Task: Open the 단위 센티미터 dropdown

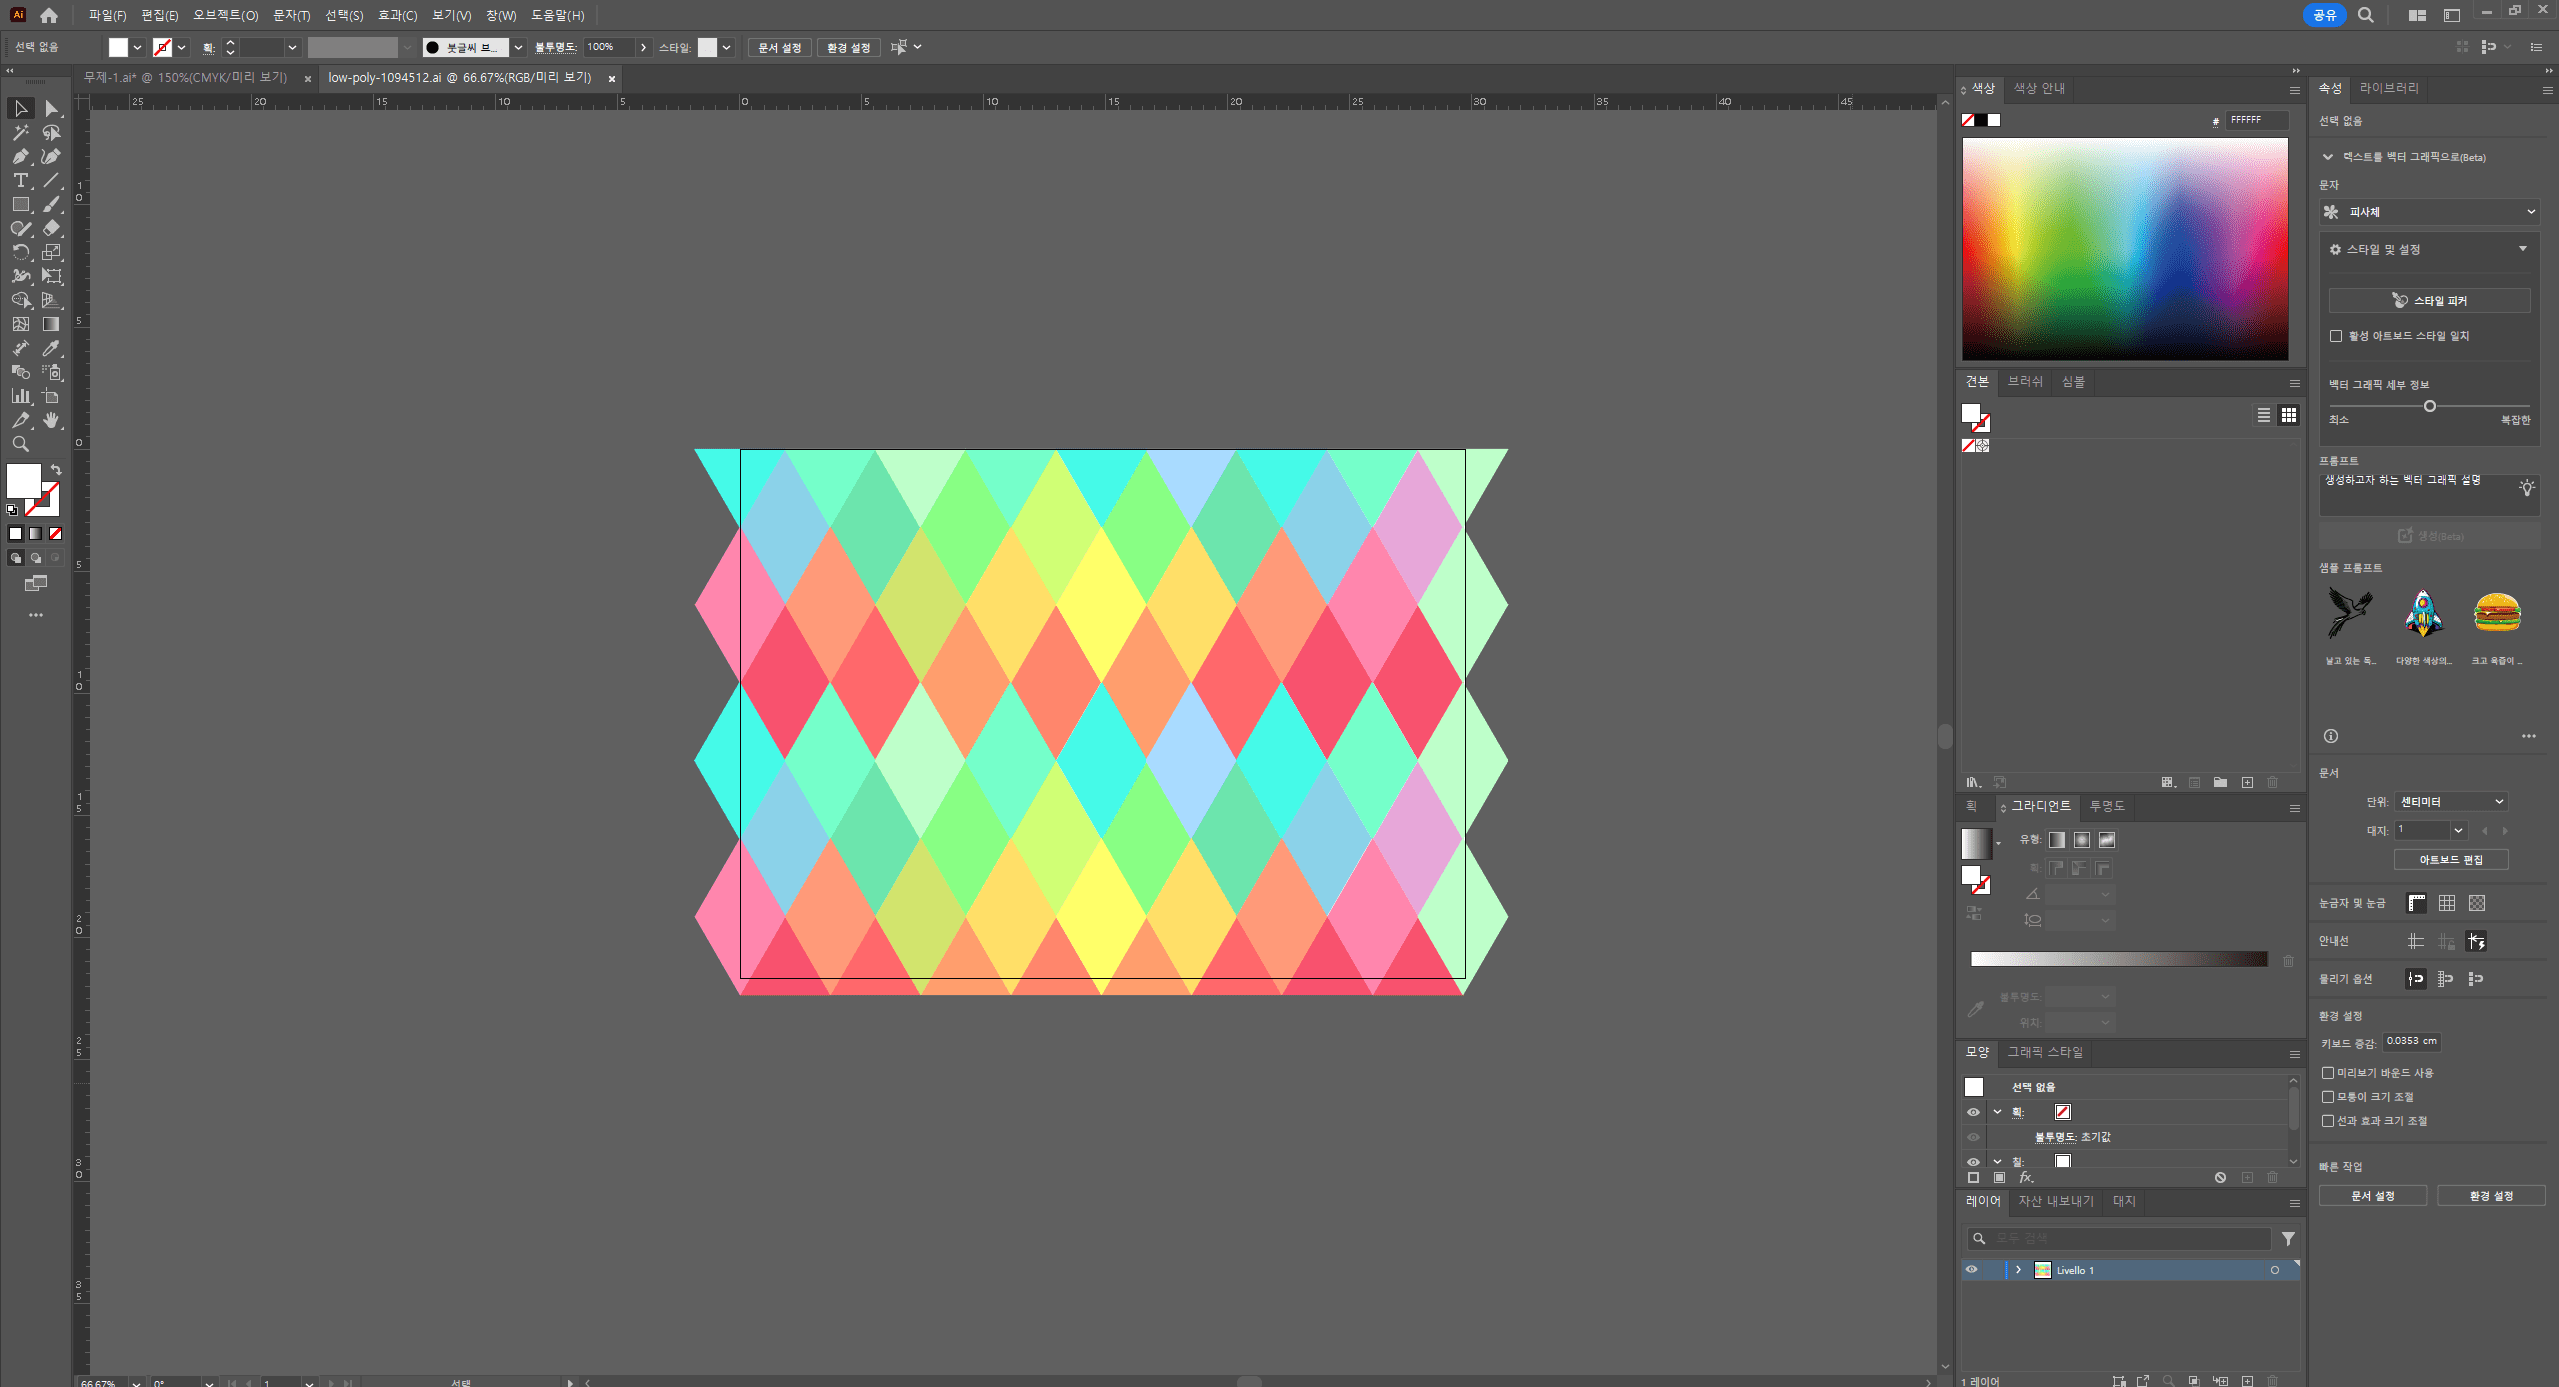Action: pos(2450,802)
